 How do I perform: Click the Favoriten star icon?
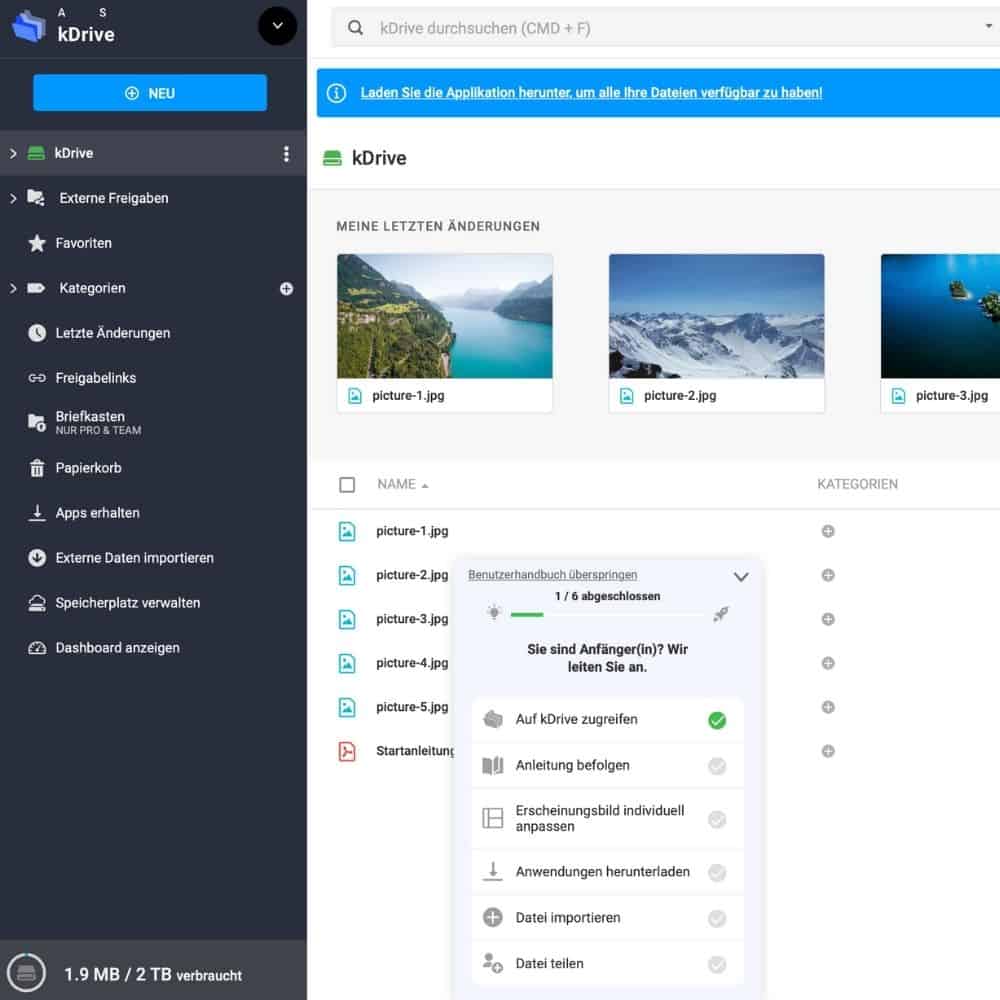pyautogui.click(x=37, y=243)
